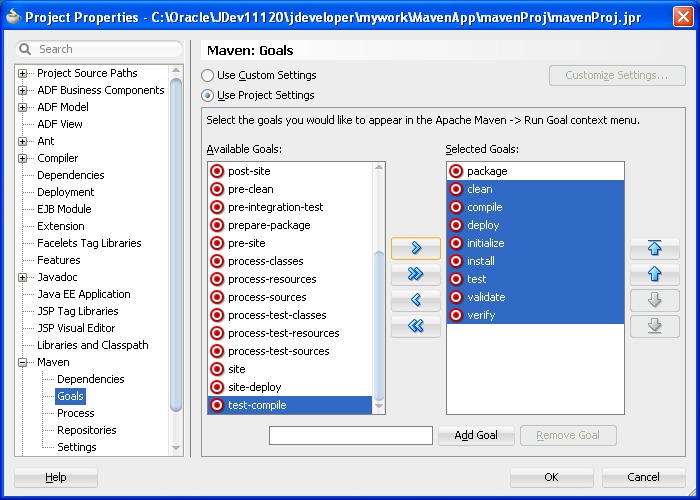Click the icon beside validate in Selected Goals
This screenshot has height=500, width=700.
pos(456,297)
